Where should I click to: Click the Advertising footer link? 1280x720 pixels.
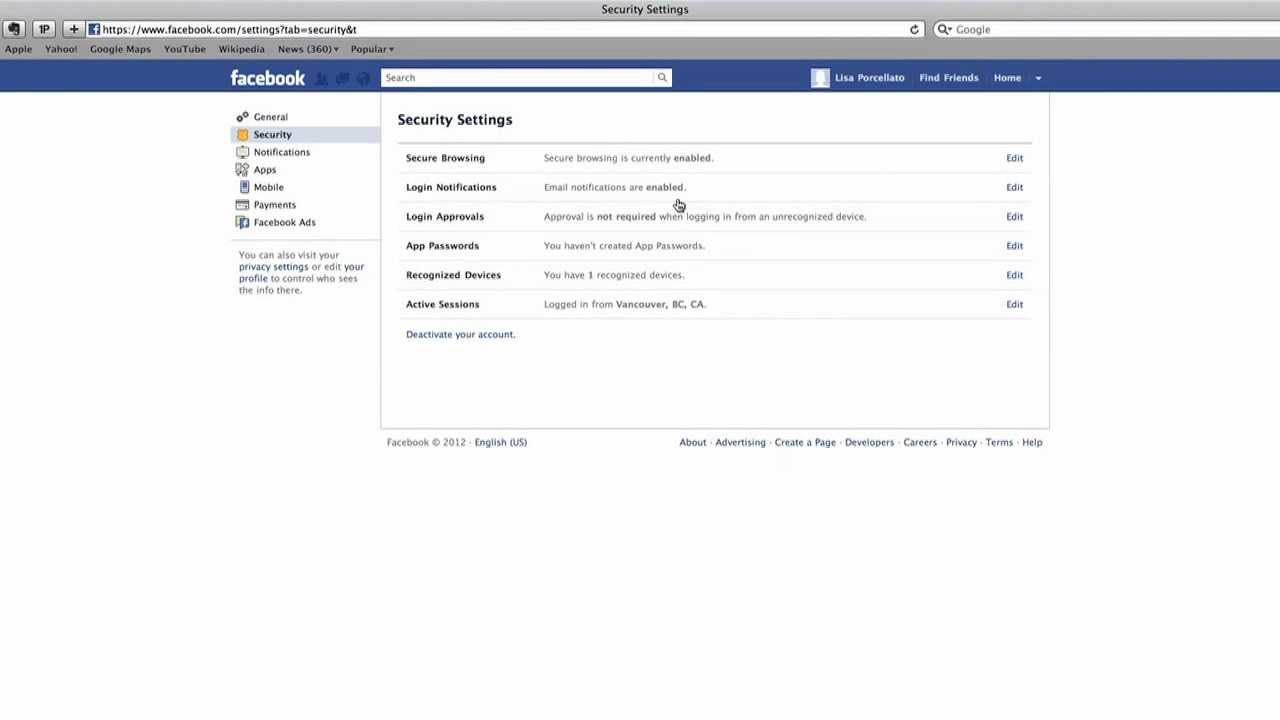click(740, 442)
